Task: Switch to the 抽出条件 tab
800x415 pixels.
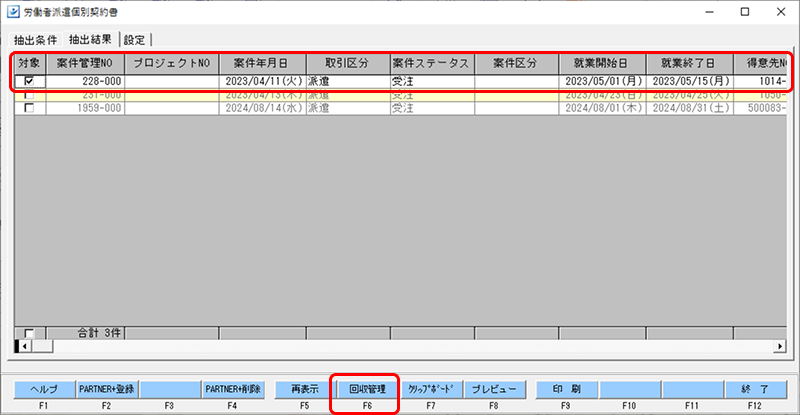Action: (x=36, y=40)
